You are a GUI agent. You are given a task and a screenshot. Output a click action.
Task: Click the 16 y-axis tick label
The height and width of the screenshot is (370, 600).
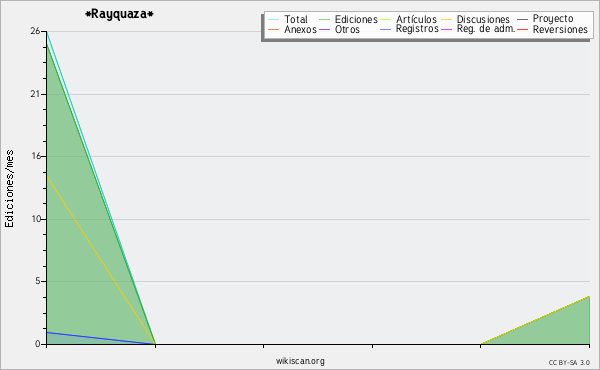tap(35, 156)
